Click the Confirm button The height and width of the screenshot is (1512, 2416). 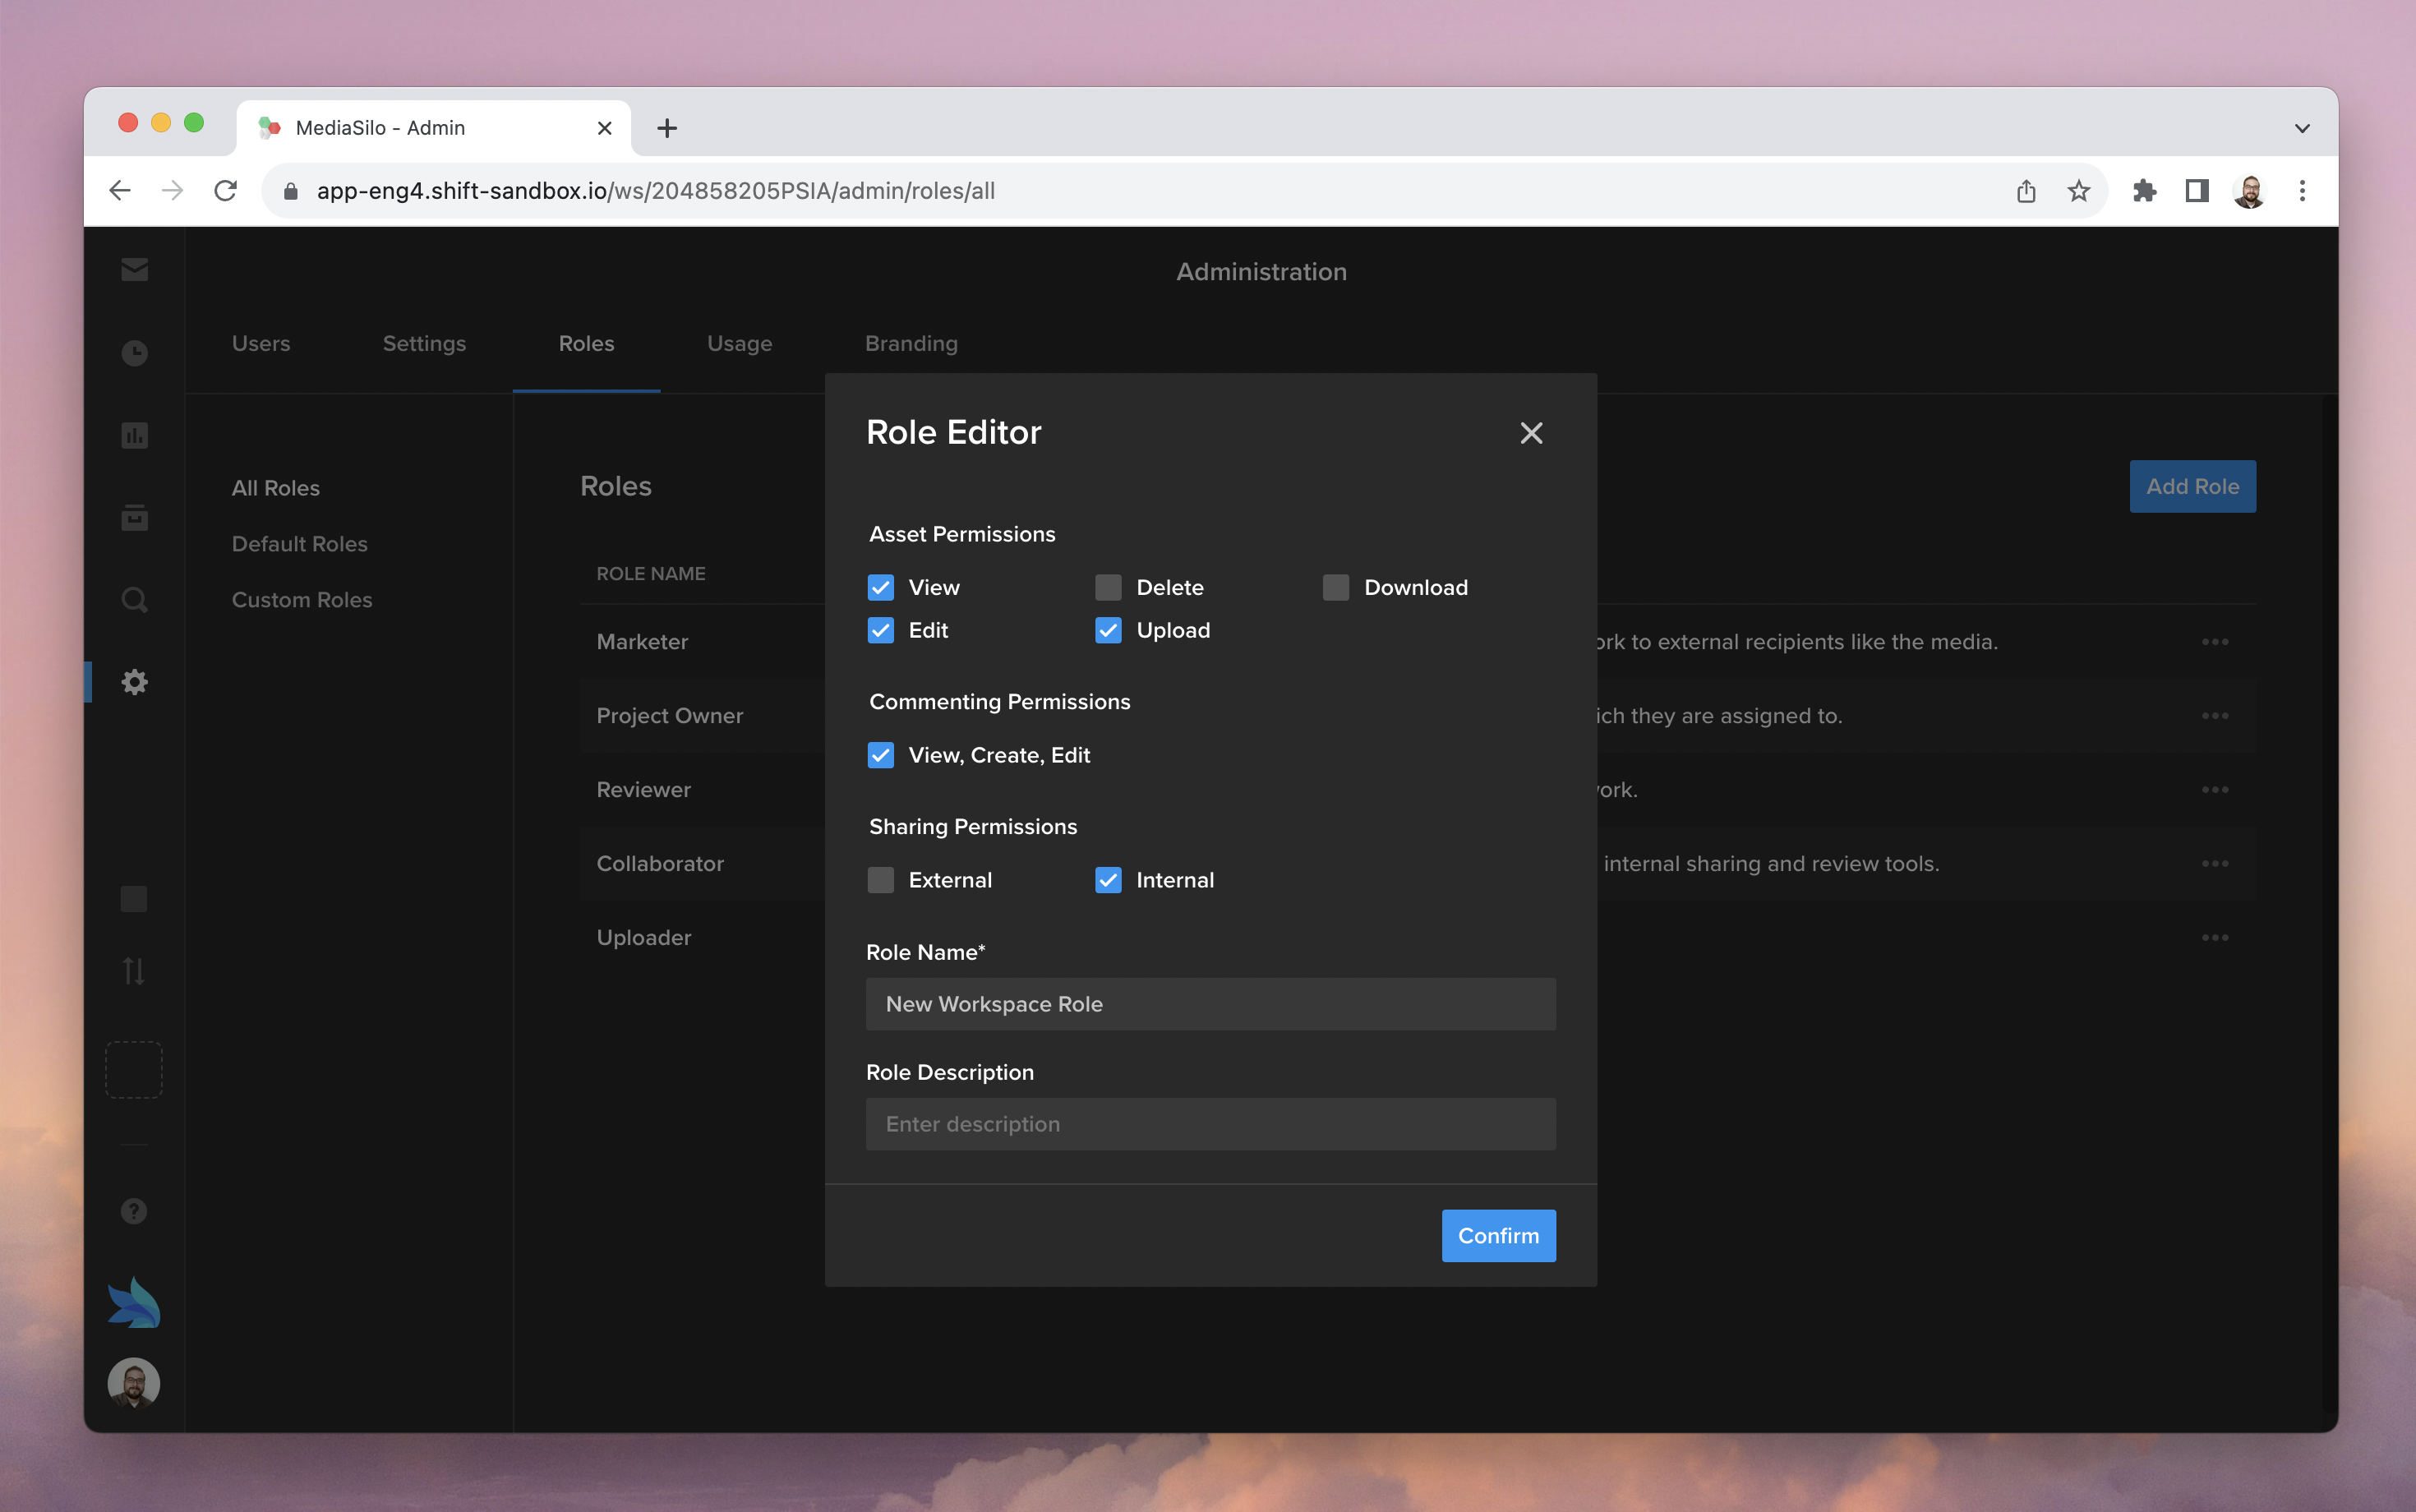point(1498,1236)
